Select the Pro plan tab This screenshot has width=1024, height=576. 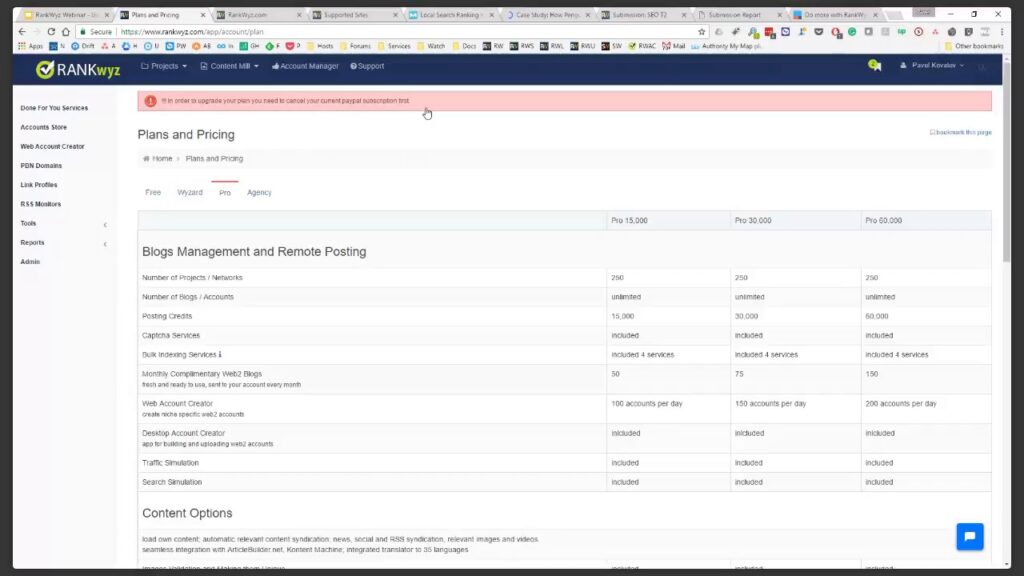coord(225,193)
